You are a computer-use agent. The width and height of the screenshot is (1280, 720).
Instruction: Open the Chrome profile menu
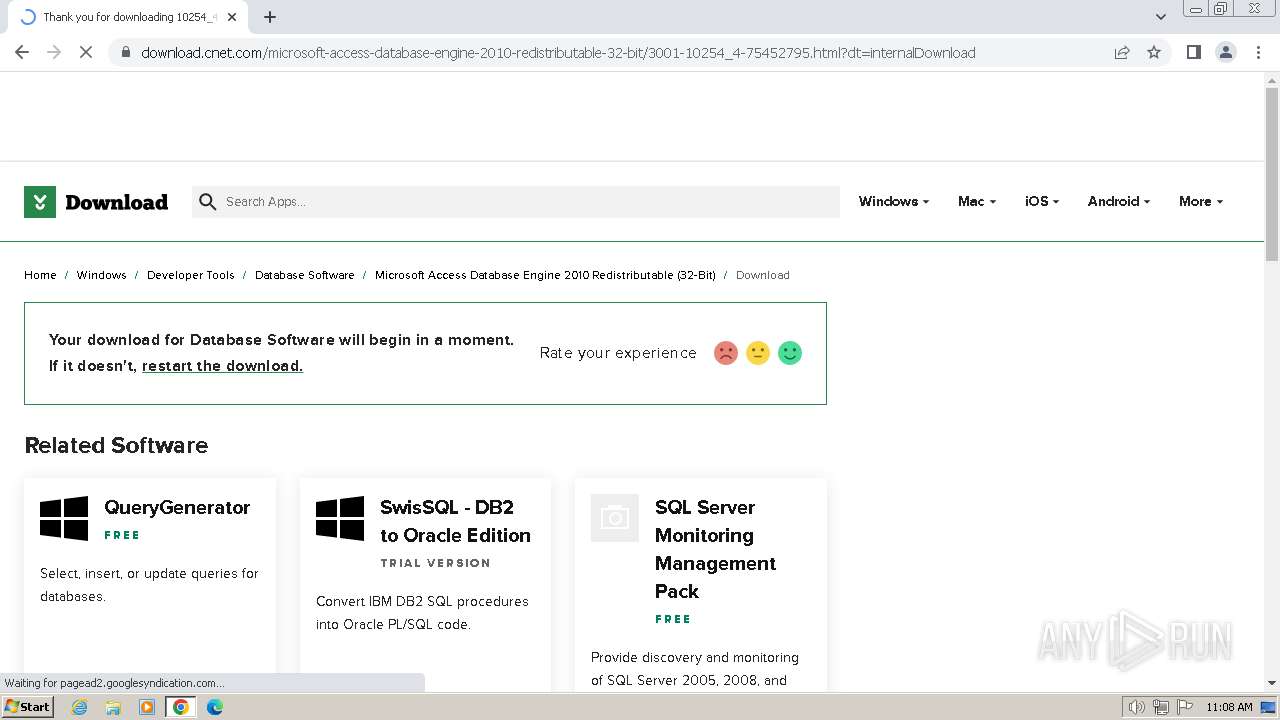pos(1226,52)
